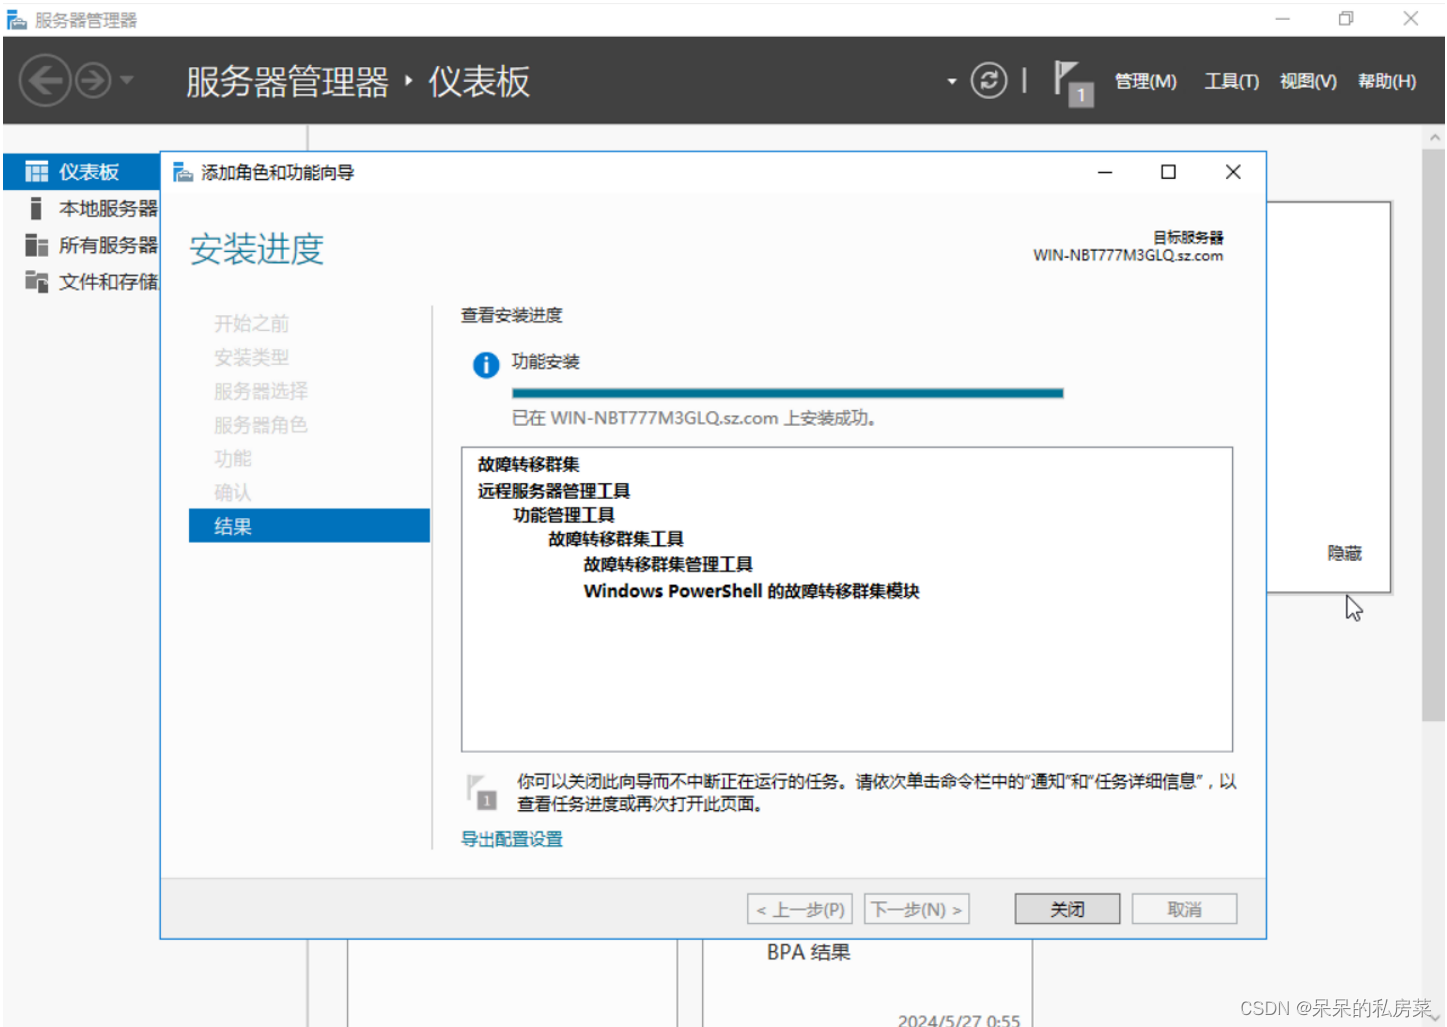Image resolution: width=1447 pixels, height=1027 pixels.
Task: Click the 结果 wizard step
Action: point(309,526)
